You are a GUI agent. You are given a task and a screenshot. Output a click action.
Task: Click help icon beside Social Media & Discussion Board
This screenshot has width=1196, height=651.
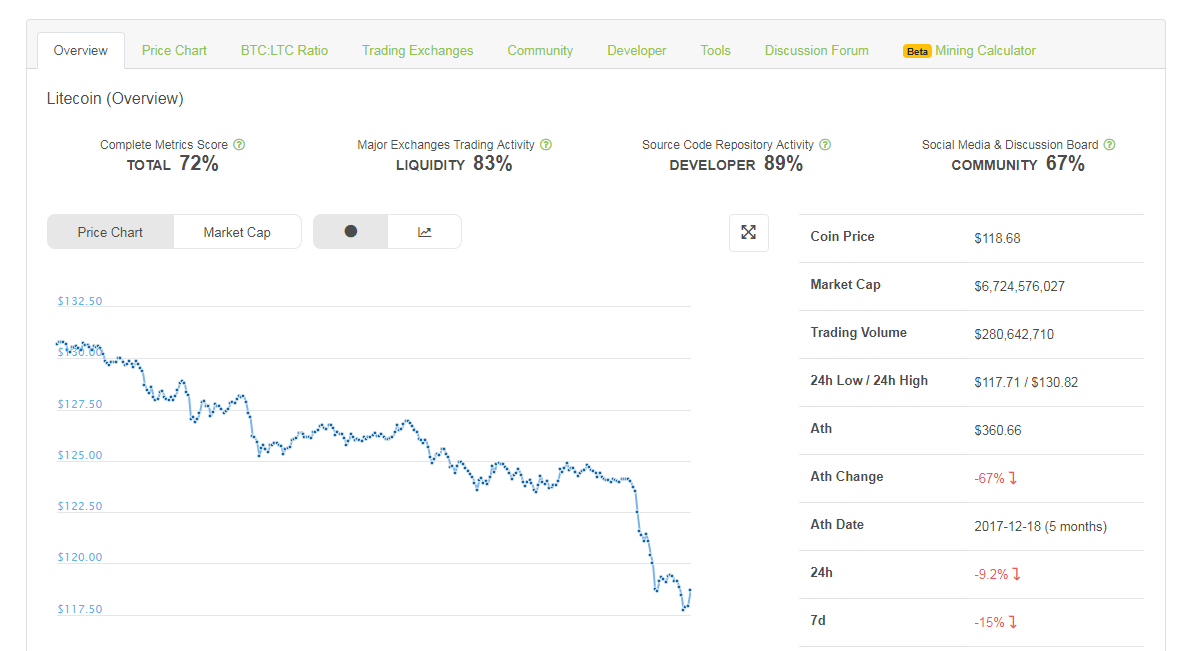coord(1110,144)
